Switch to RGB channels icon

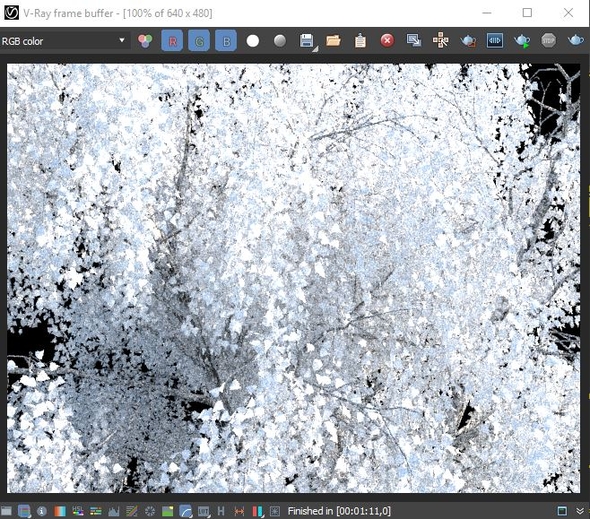pyautogui.click(x=145, y=41)
